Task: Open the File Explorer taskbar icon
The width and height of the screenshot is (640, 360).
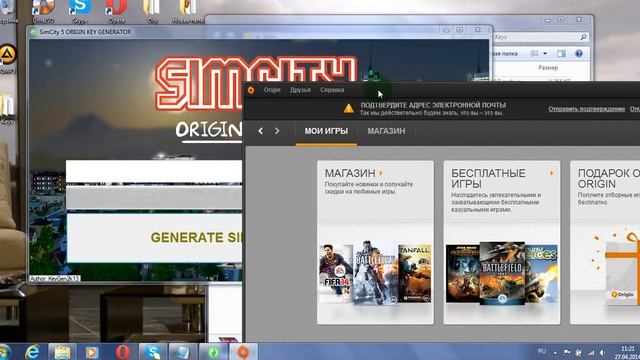Action: click(62, 352)
